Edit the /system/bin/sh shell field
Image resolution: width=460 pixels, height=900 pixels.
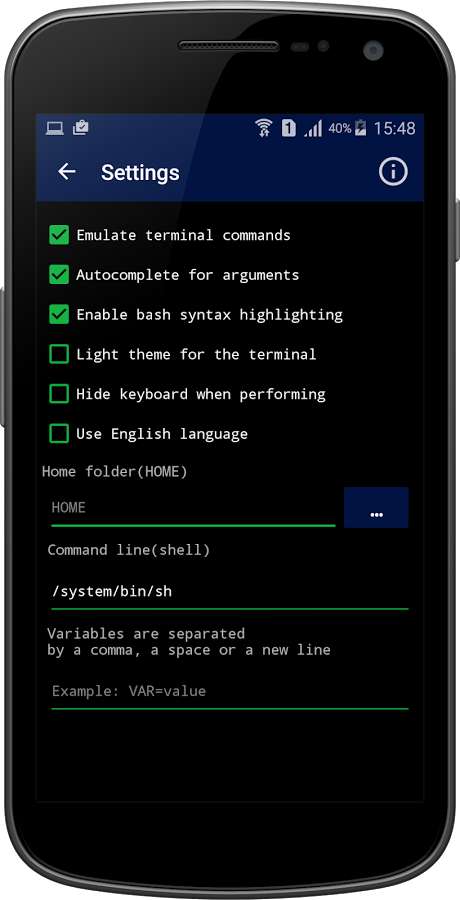230,592
